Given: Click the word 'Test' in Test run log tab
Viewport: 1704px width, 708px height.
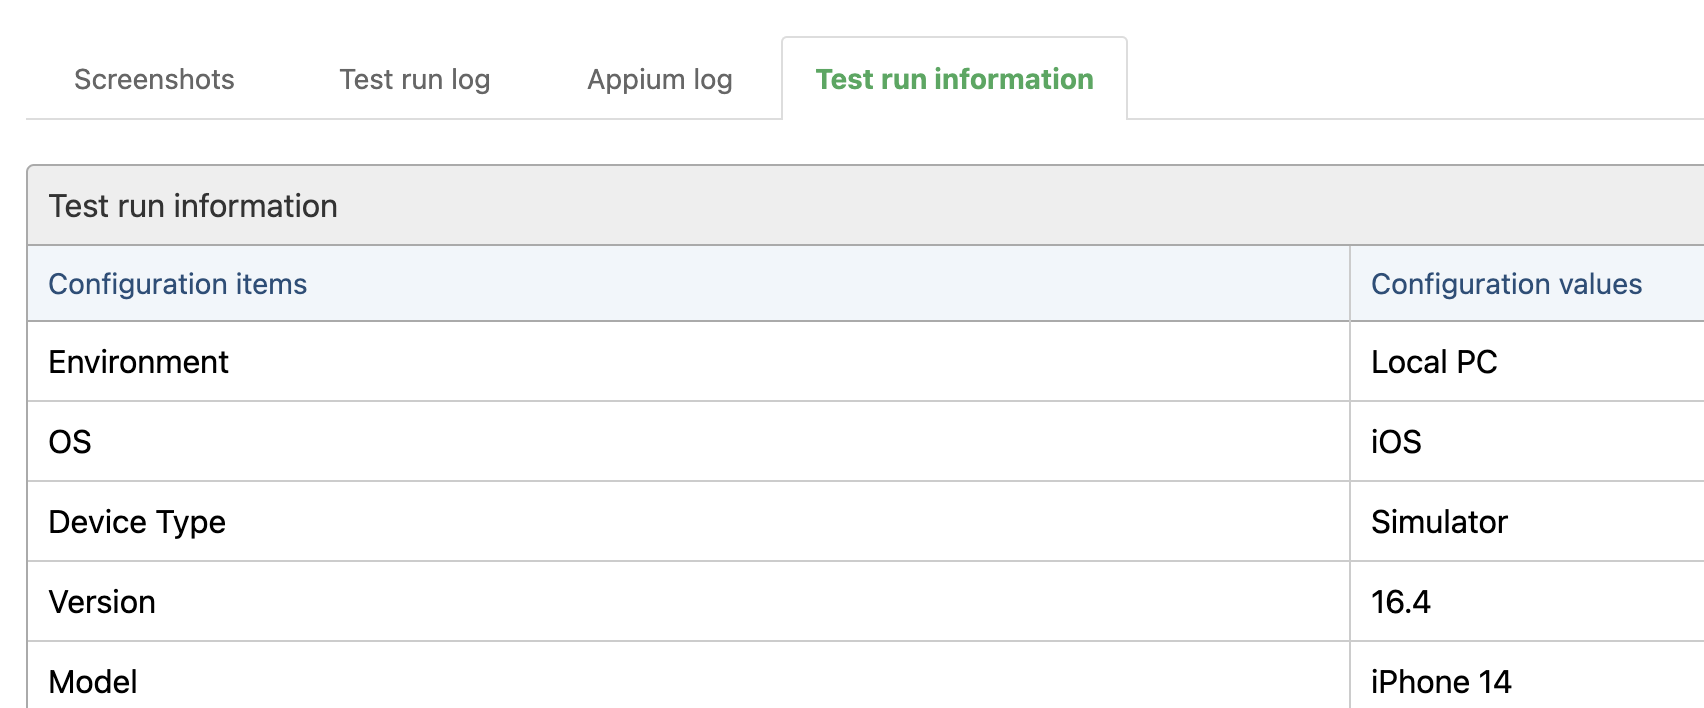Looking at the screenshot, I should coord(366,79).
